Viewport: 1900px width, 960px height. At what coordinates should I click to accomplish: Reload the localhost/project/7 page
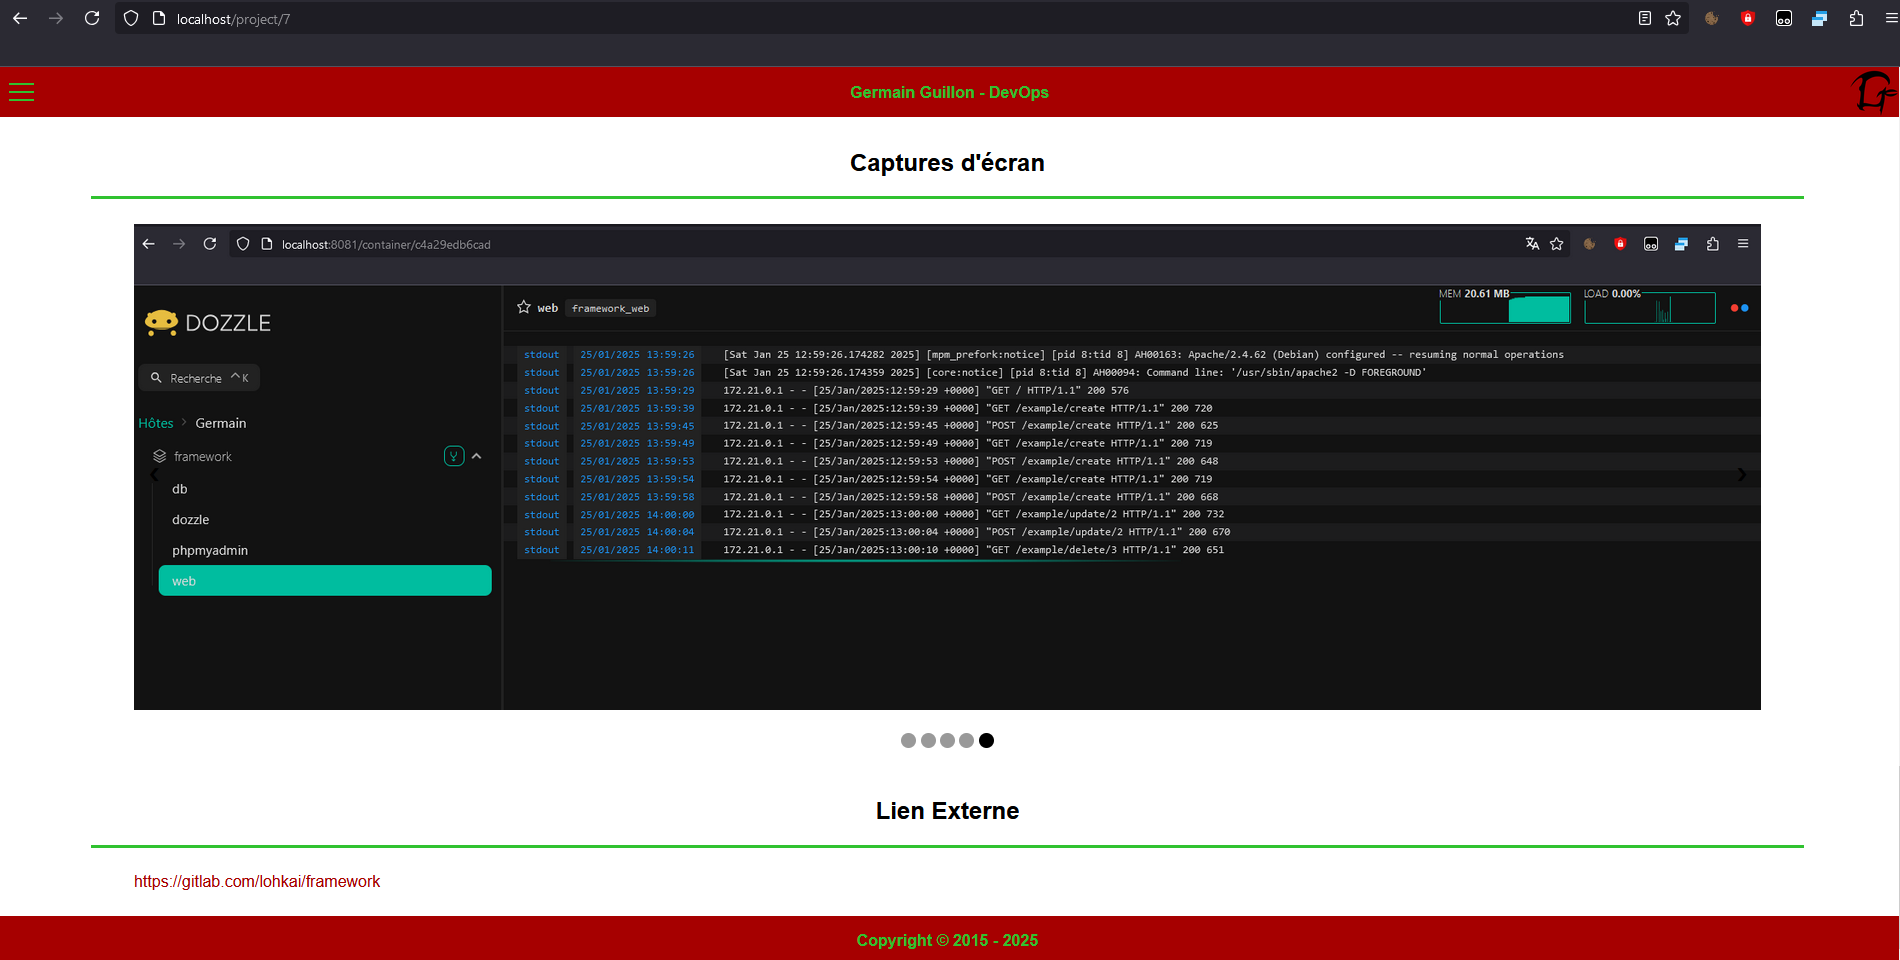coord(92,18)
